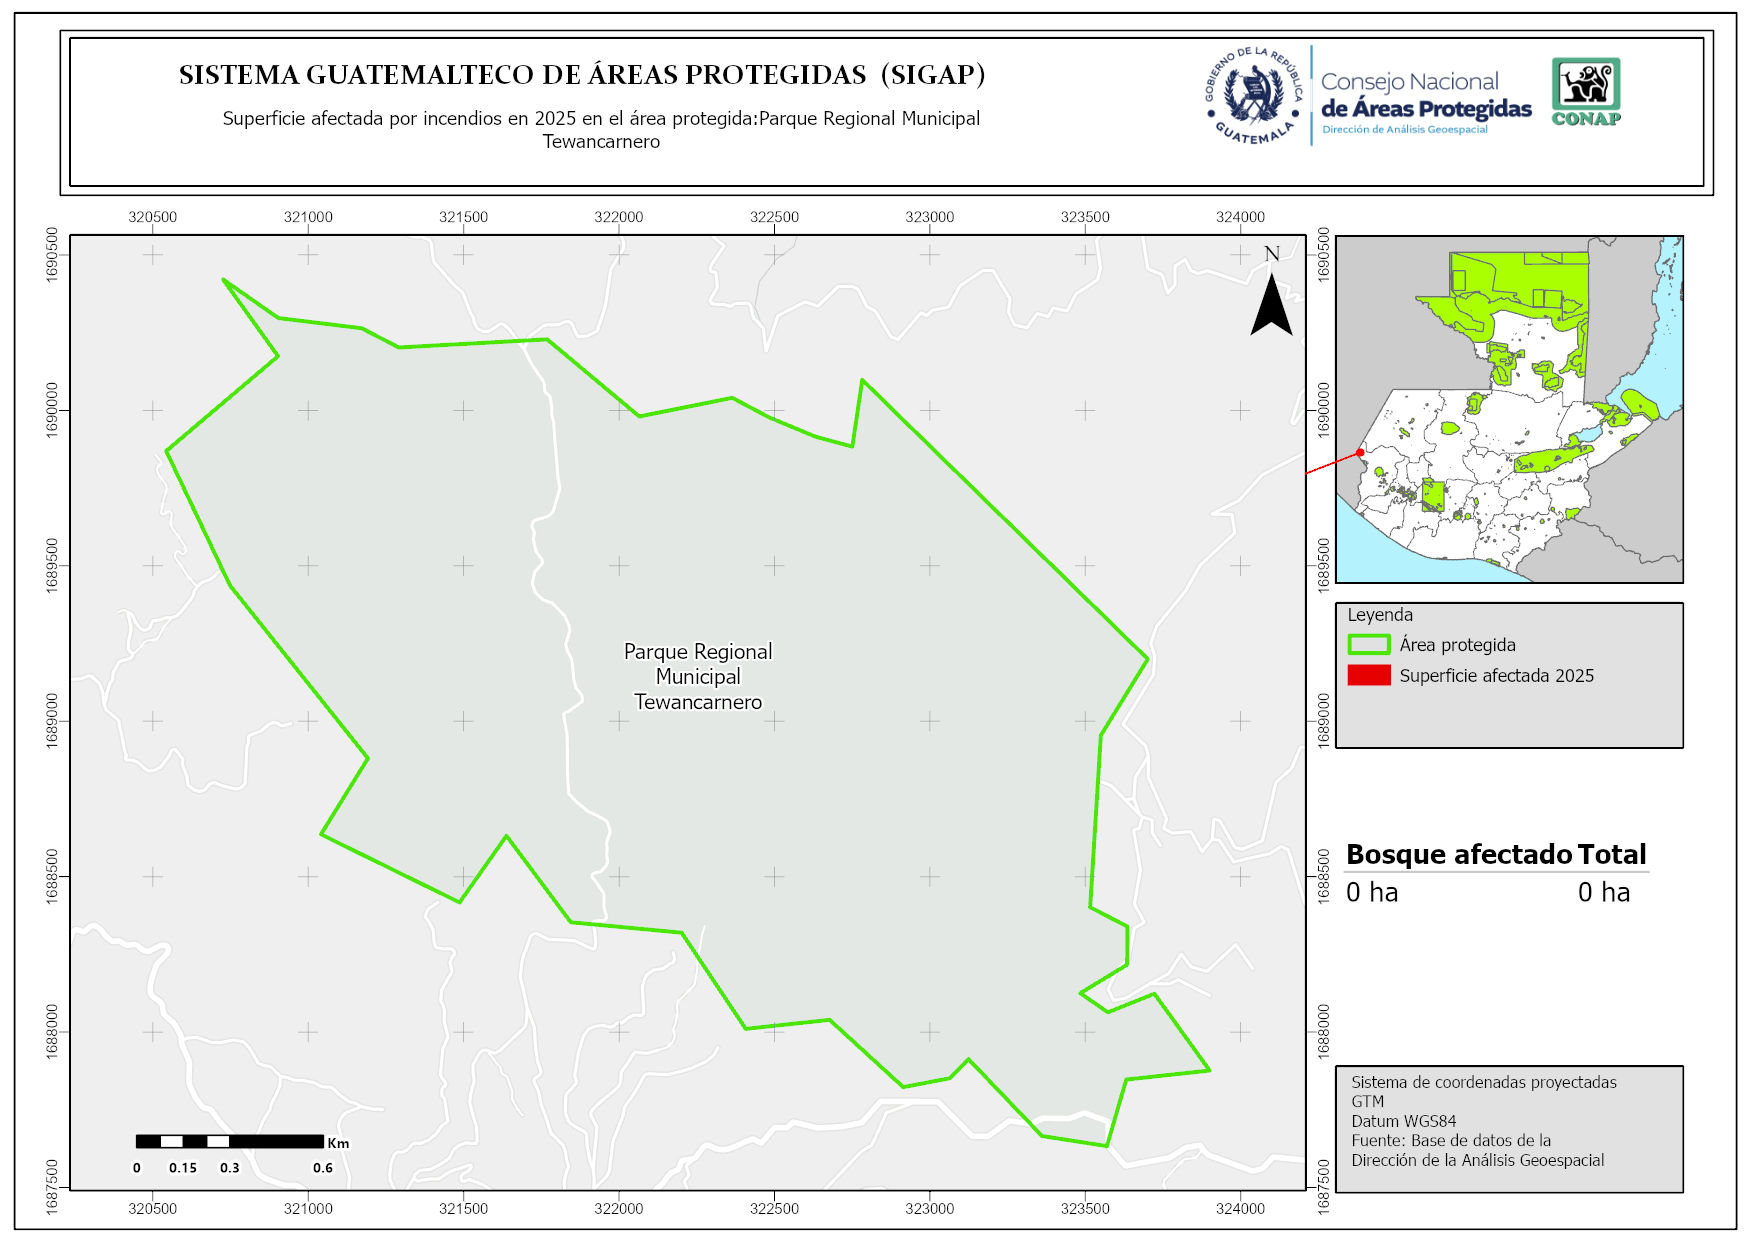Click the Consejo Nacional de Áreas Protegidas text

[x=1425, y=96]
